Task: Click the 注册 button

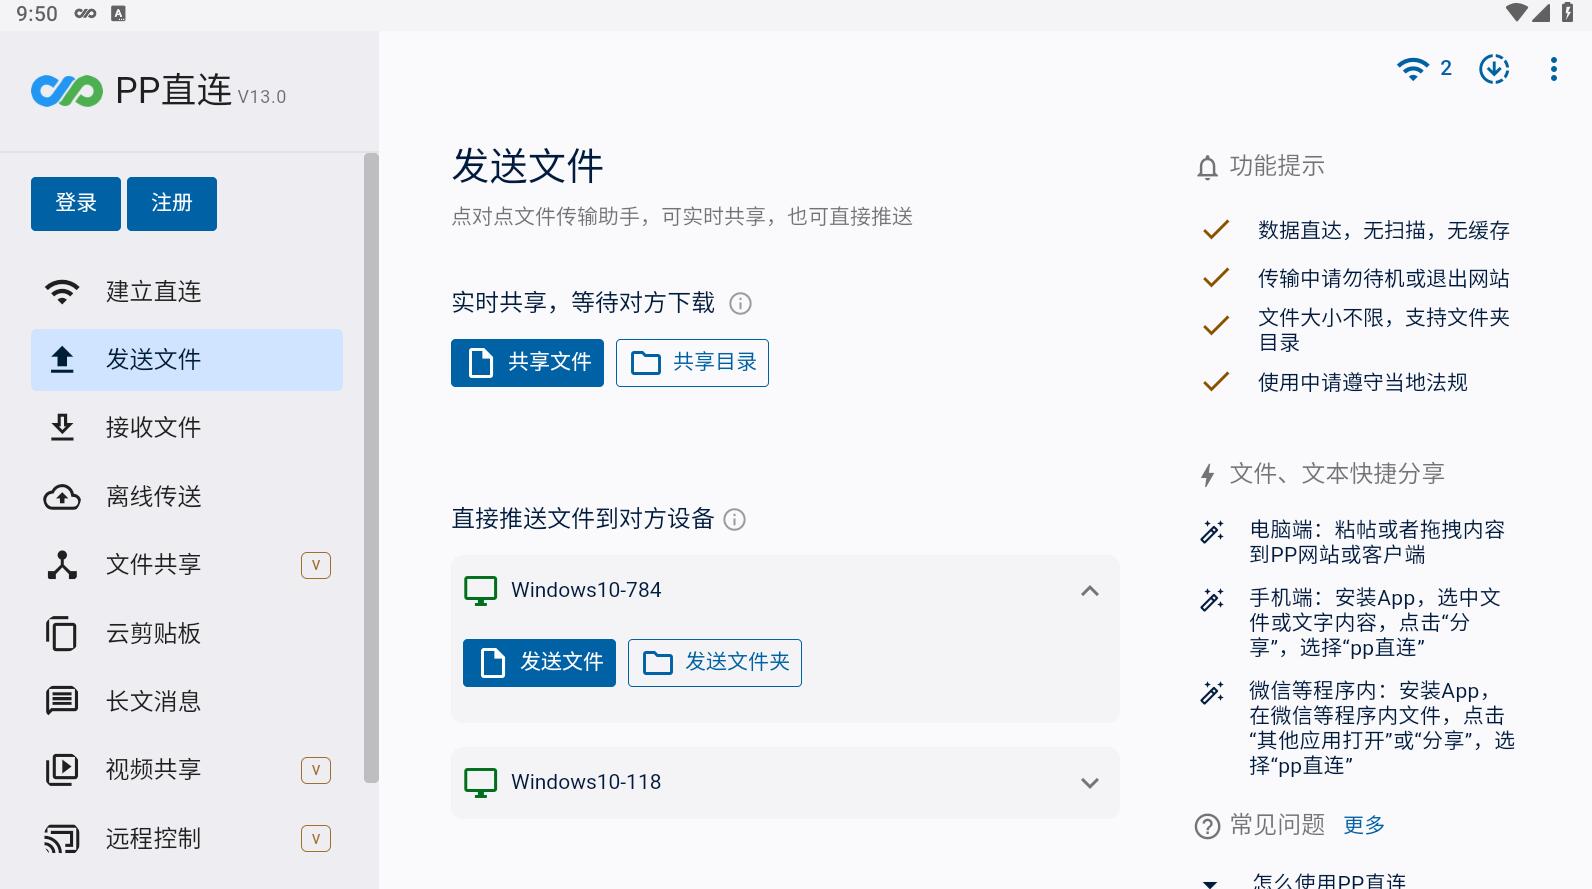Action: 172,203
